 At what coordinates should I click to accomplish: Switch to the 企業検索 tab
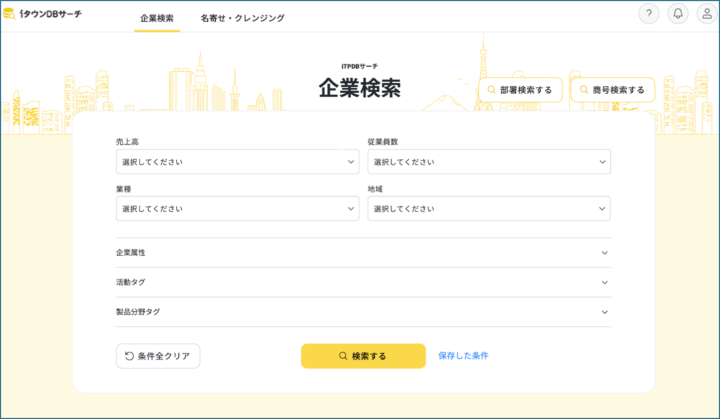click(x=157, y=18)
